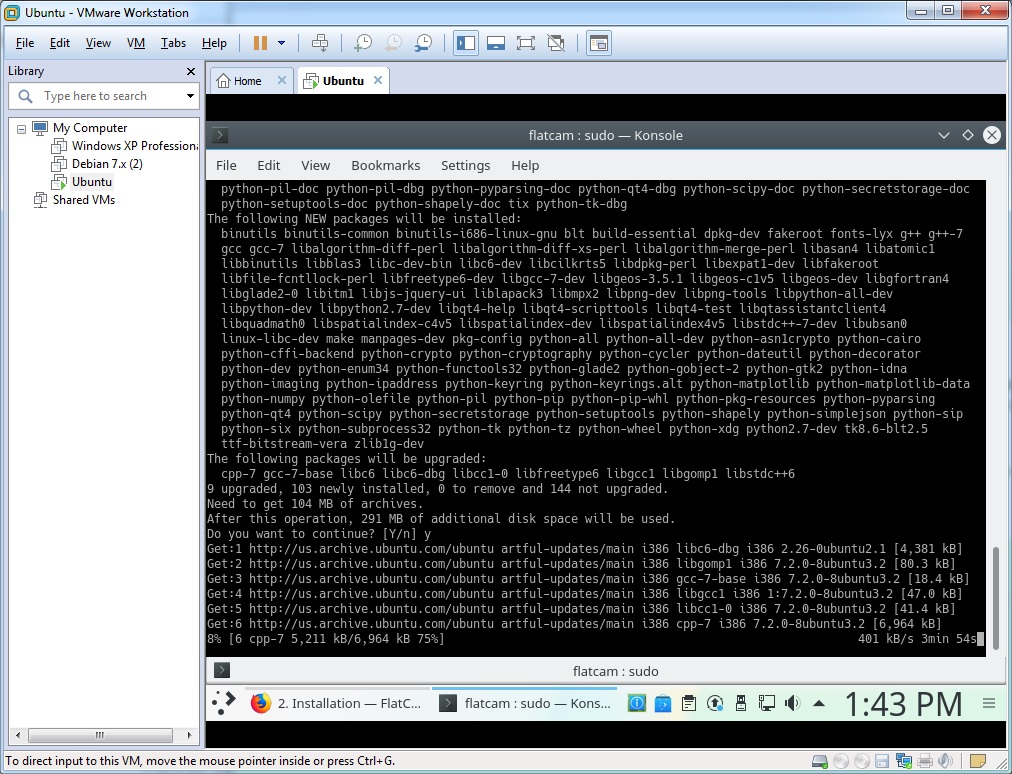Screen dimensions: 1012x774
Task: Close the Ubuntu tab
Action: pos(378,80)
